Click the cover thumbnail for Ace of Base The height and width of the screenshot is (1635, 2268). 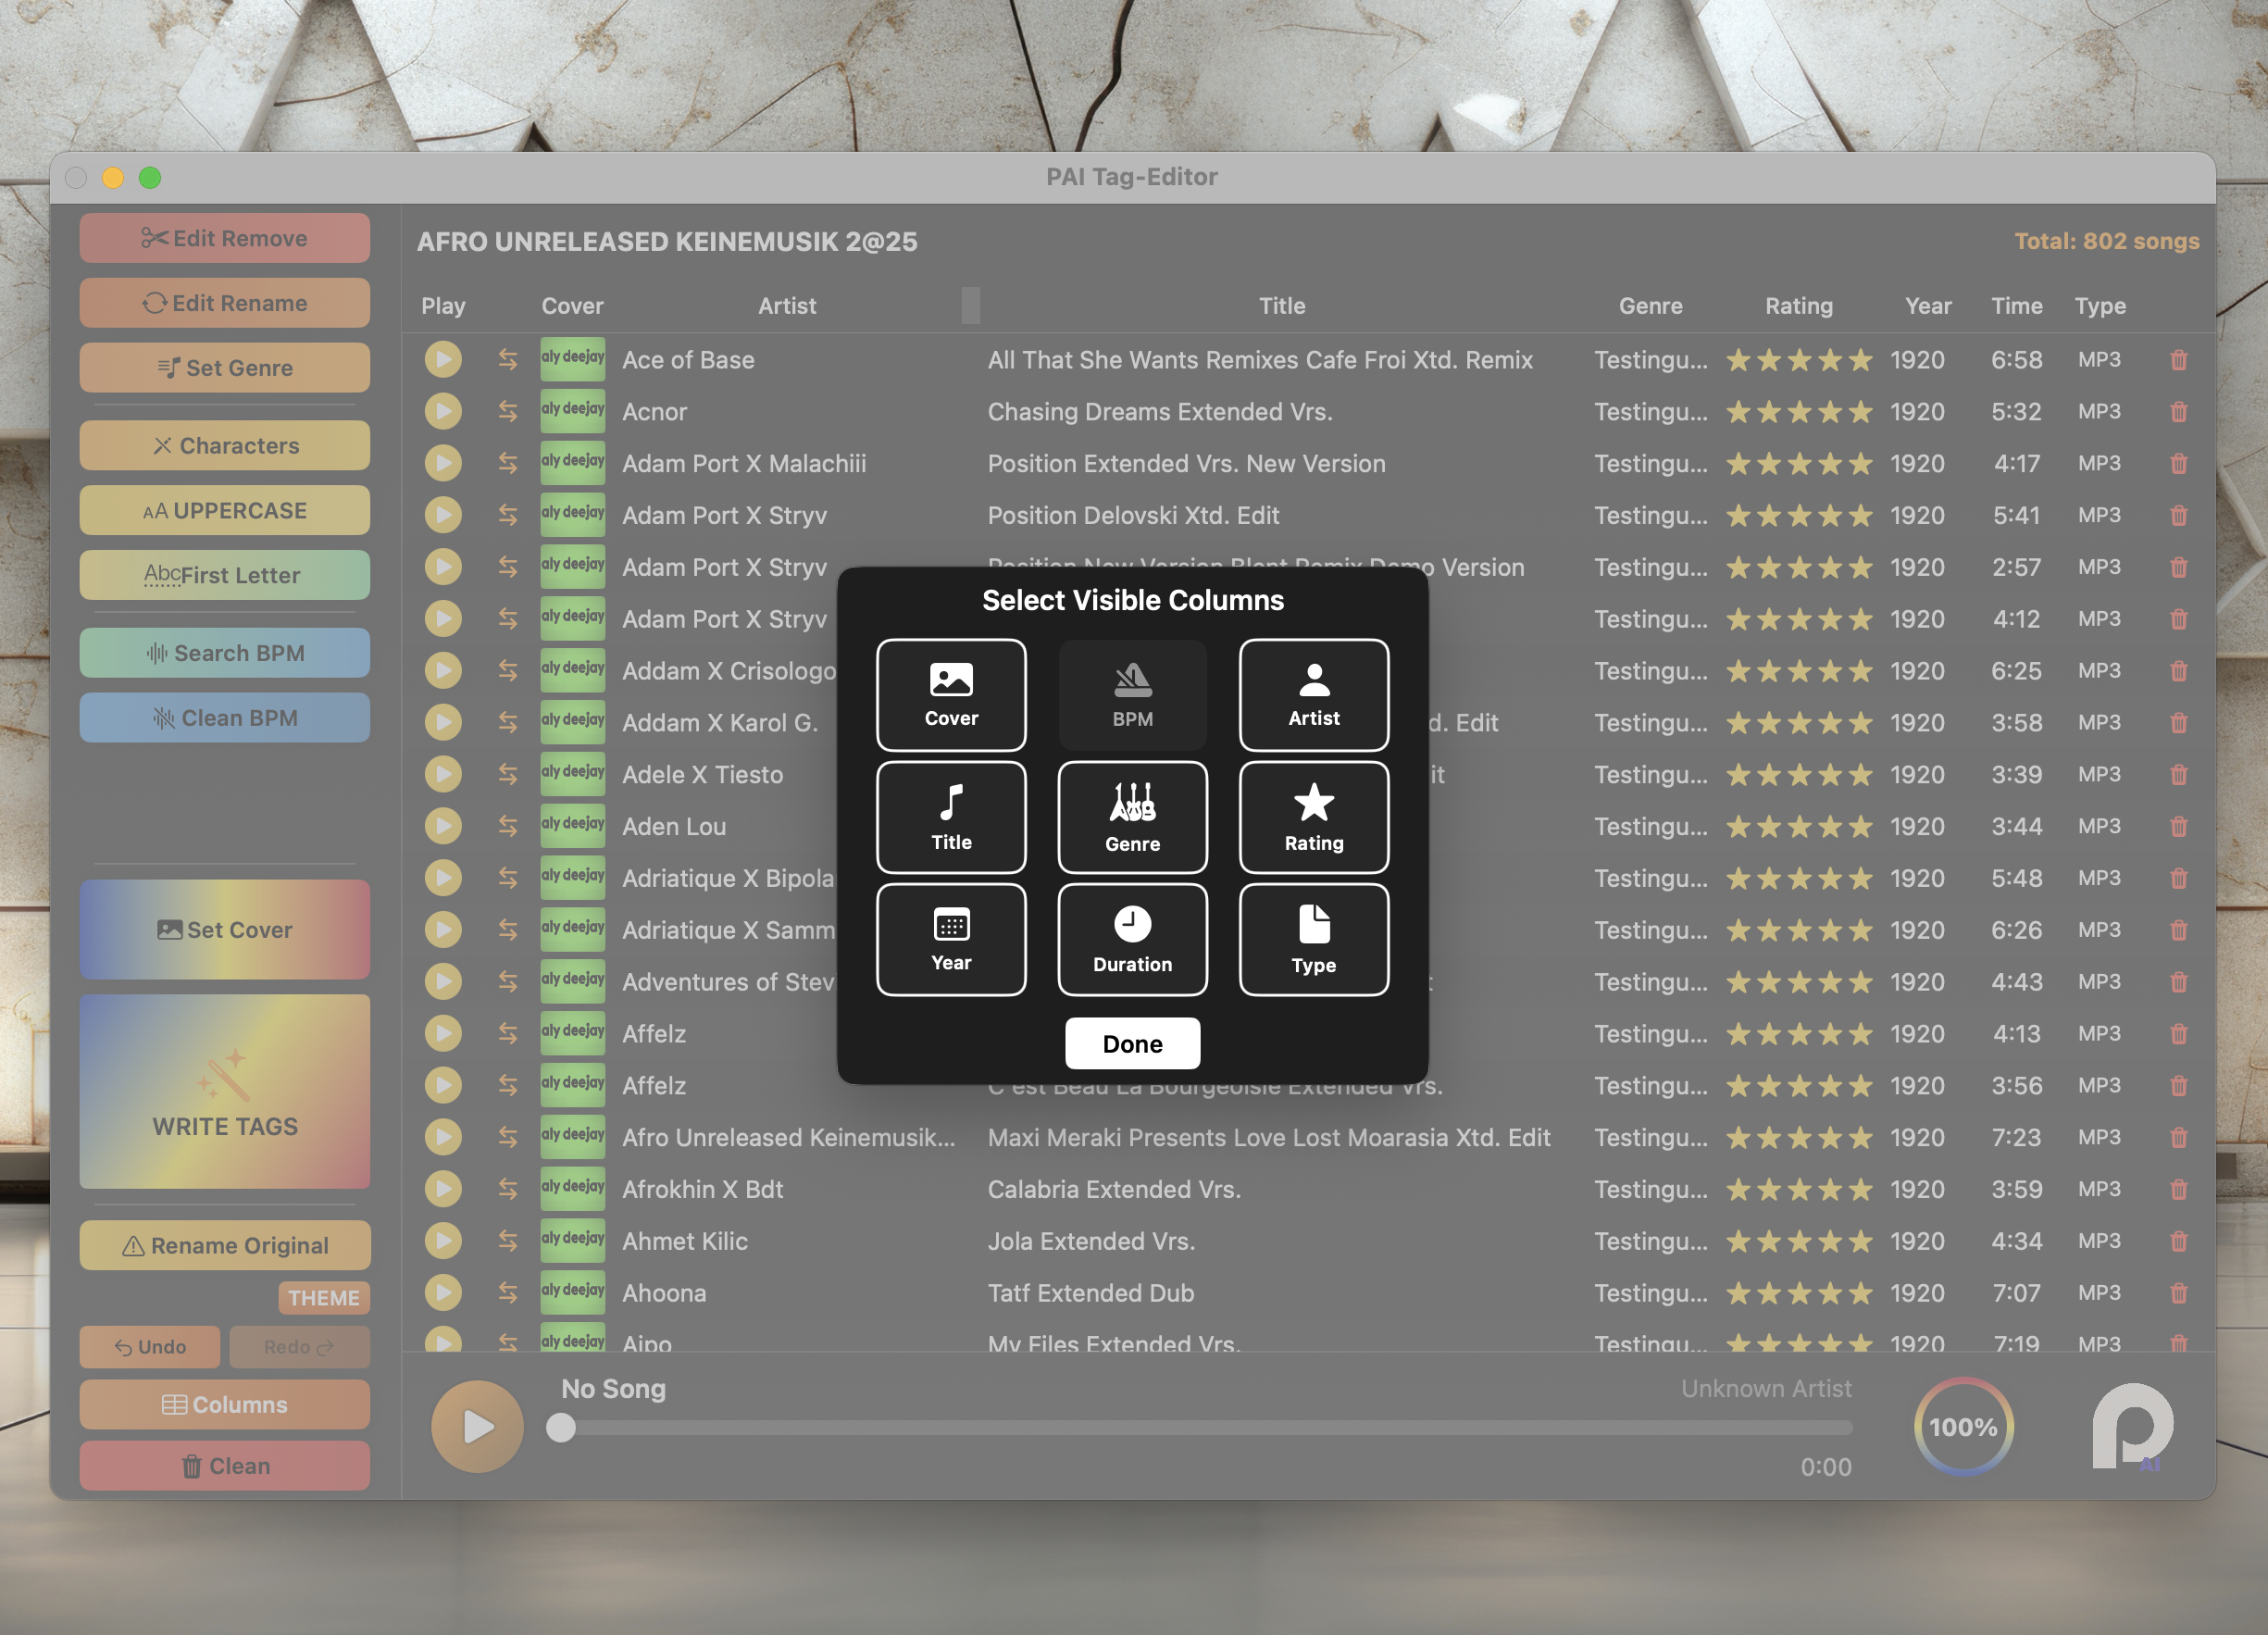573,360
